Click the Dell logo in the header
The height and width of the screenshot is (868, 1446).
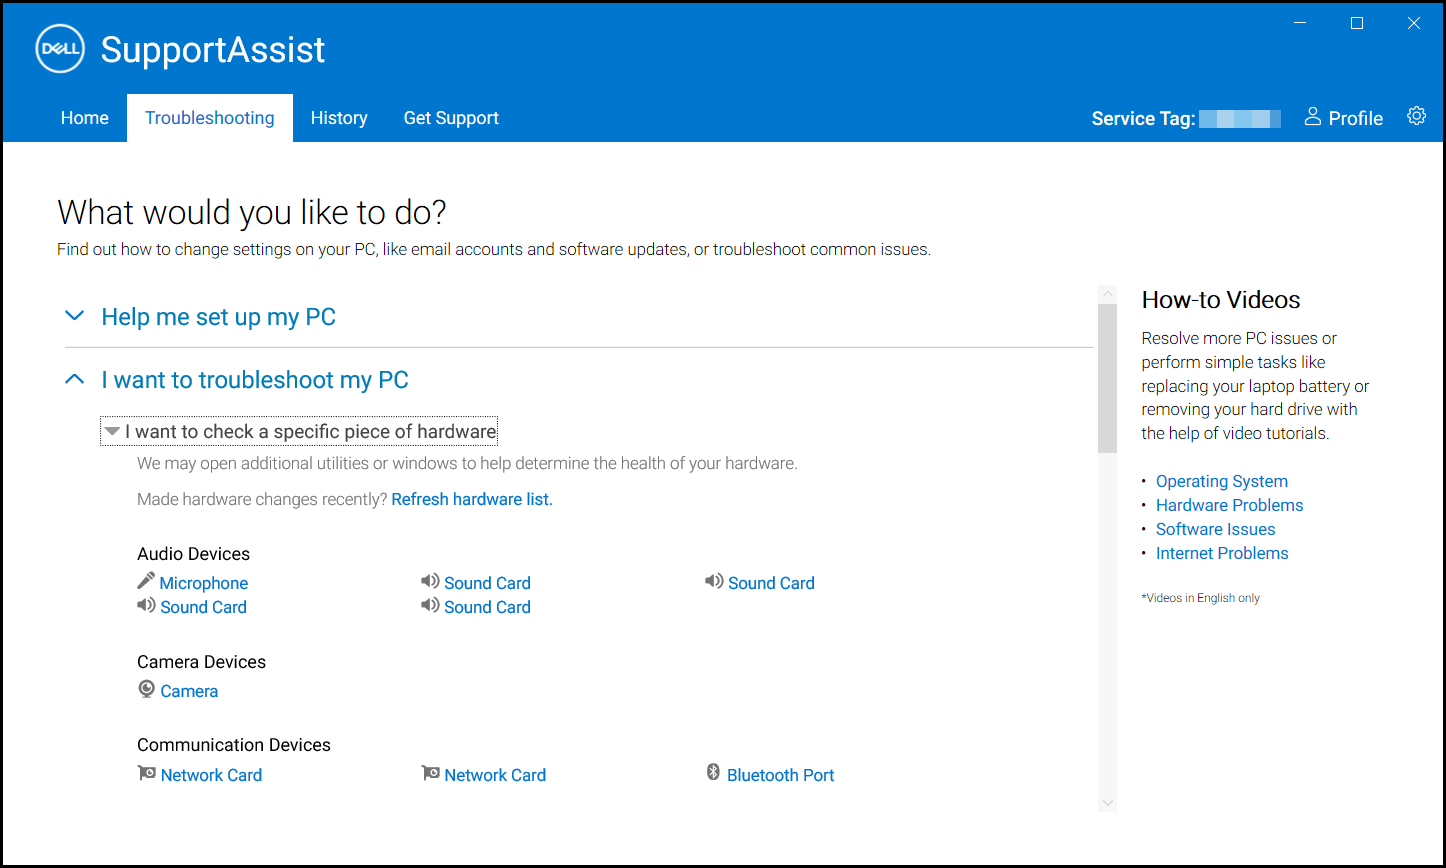59,48
